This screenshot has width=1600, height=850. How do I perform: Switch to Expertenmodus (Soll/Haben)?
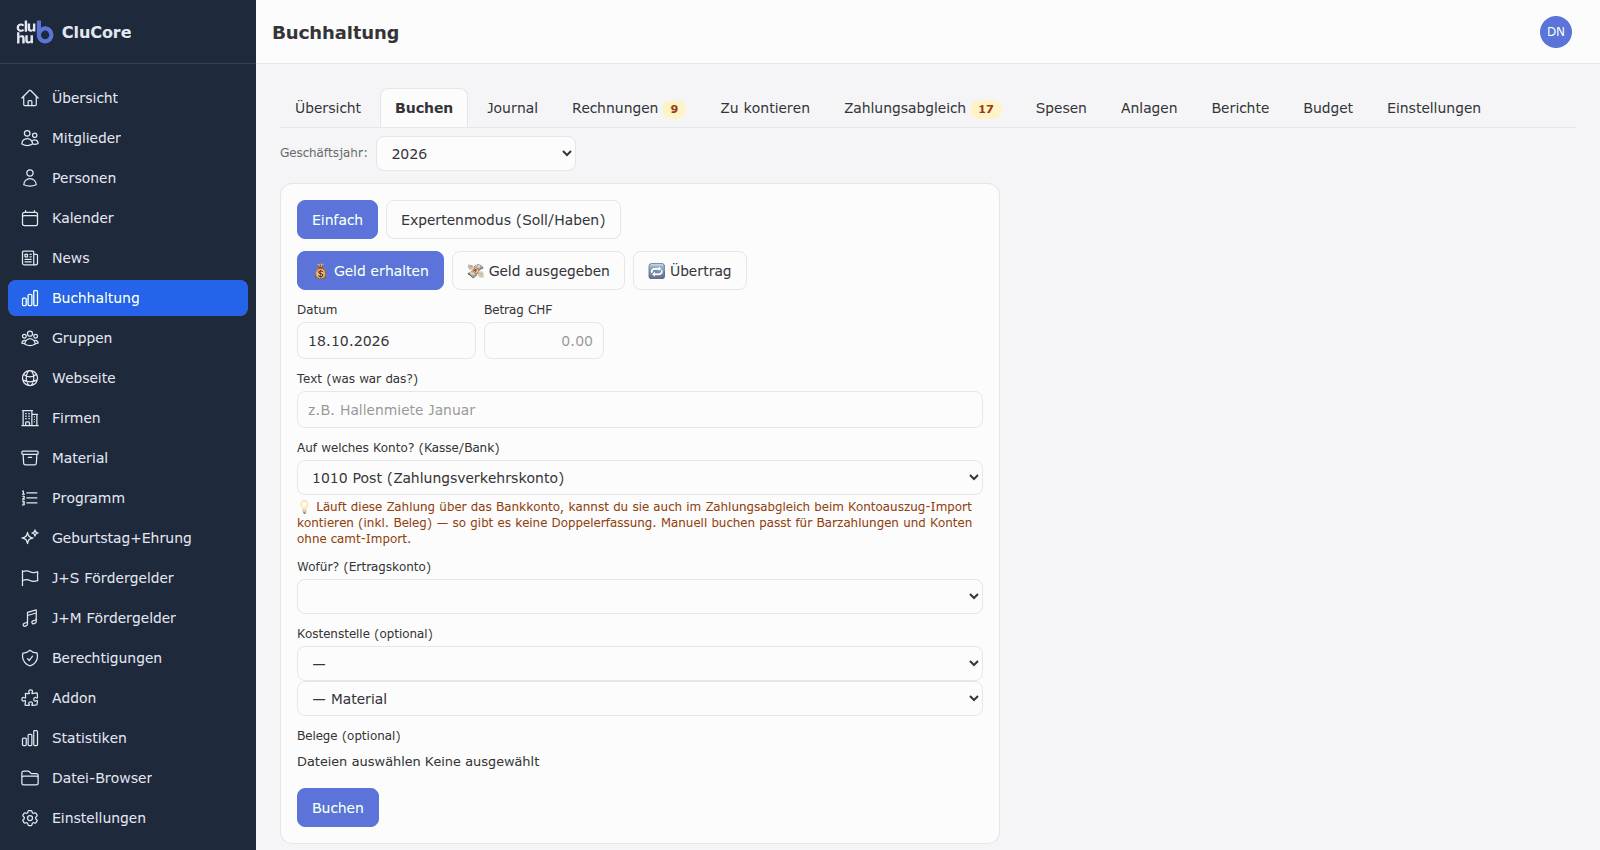point(503,220)
